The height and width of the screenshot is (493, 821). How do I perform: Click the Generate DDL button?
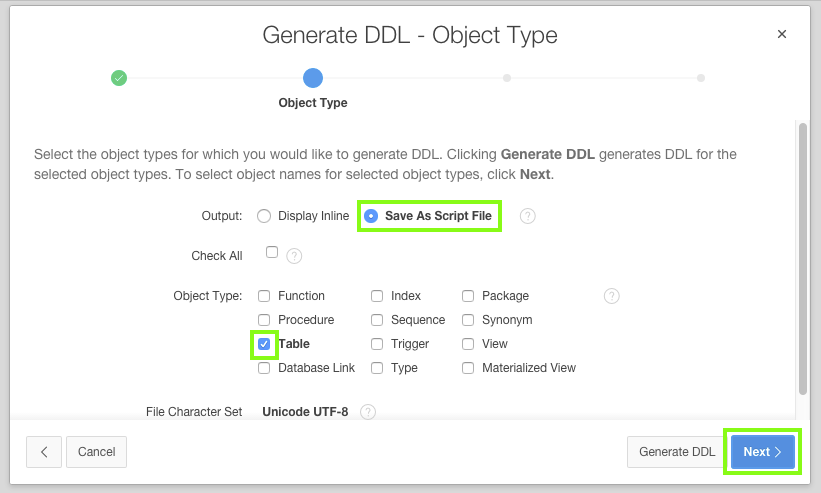pos(677,452)
